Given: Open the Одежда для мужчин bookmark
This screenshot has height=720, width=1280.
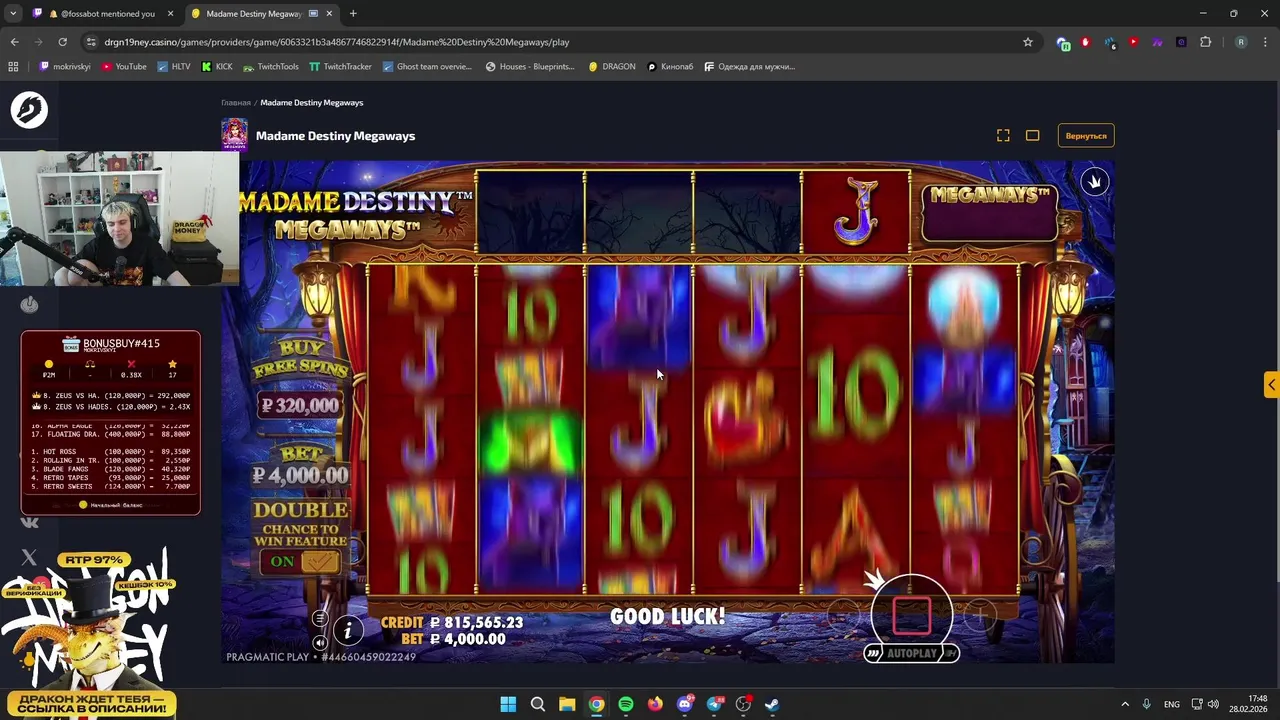Looking at the screenshot, I should pos(750,67).
